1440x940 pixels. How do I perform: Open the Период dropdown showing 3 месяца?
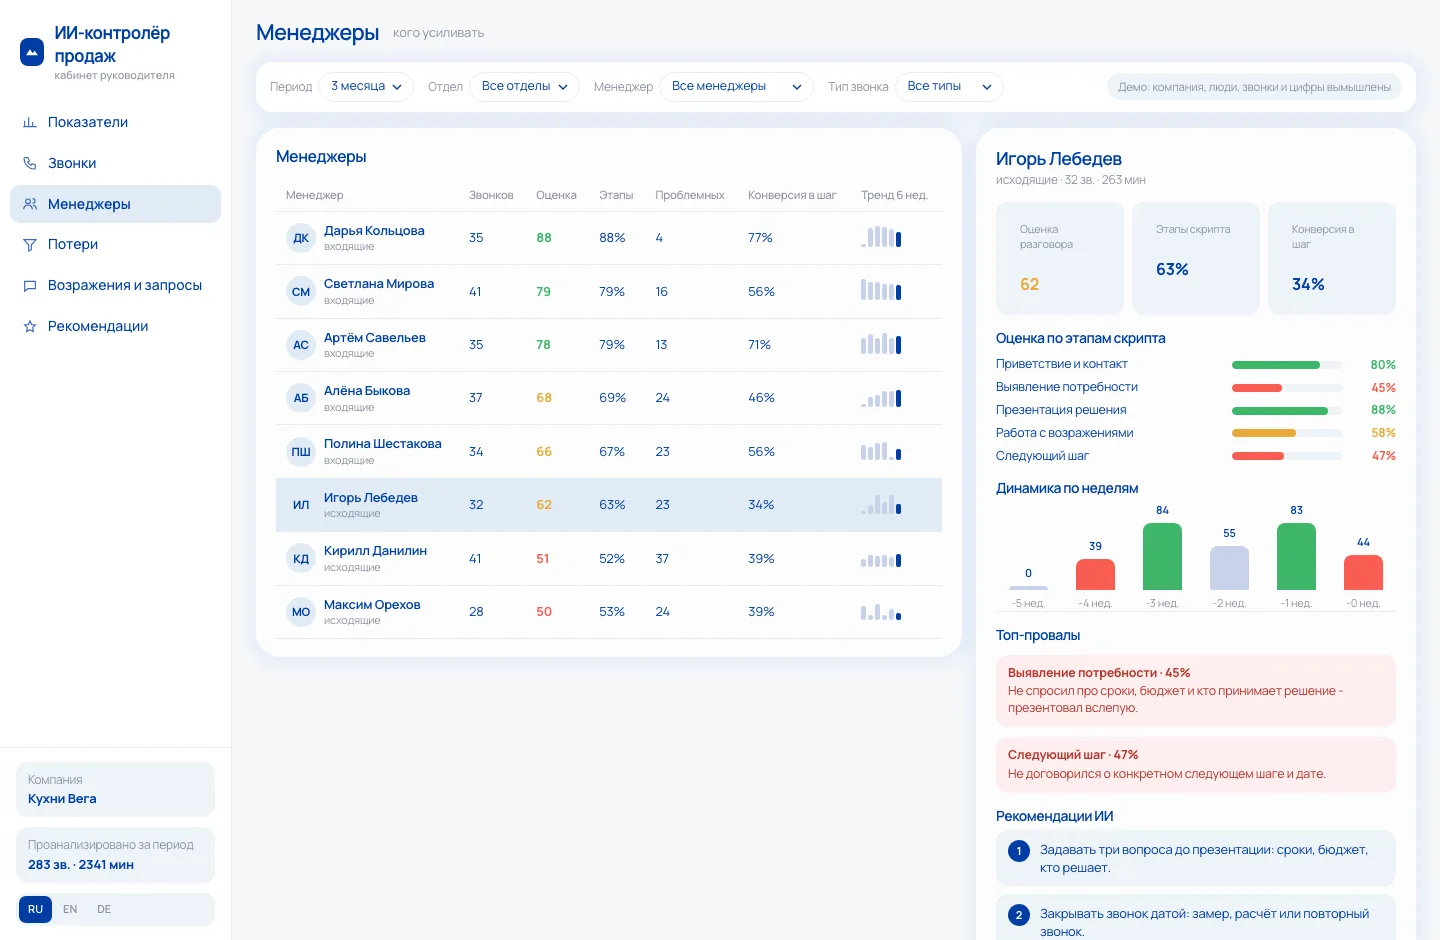click(x=366, y=87)
